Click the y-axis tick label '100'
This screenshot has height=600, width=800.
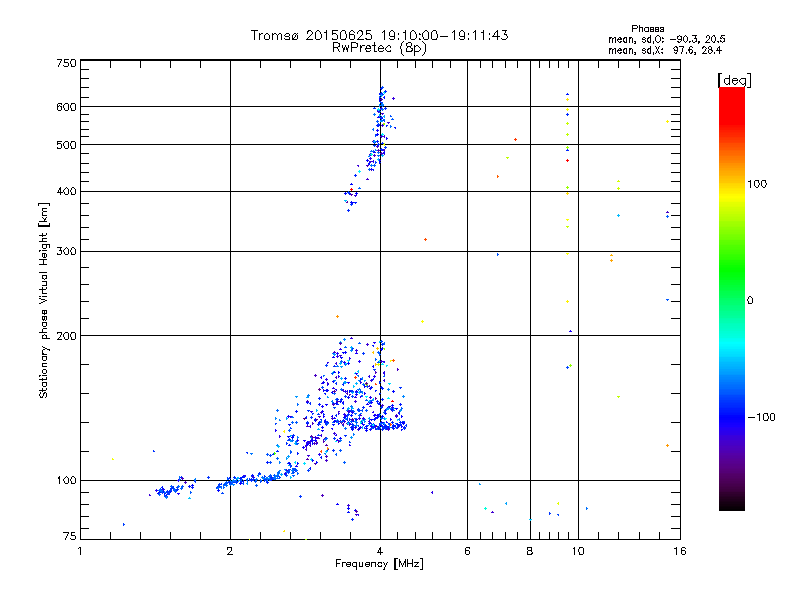pyautogui.click(x=66, y=481)
